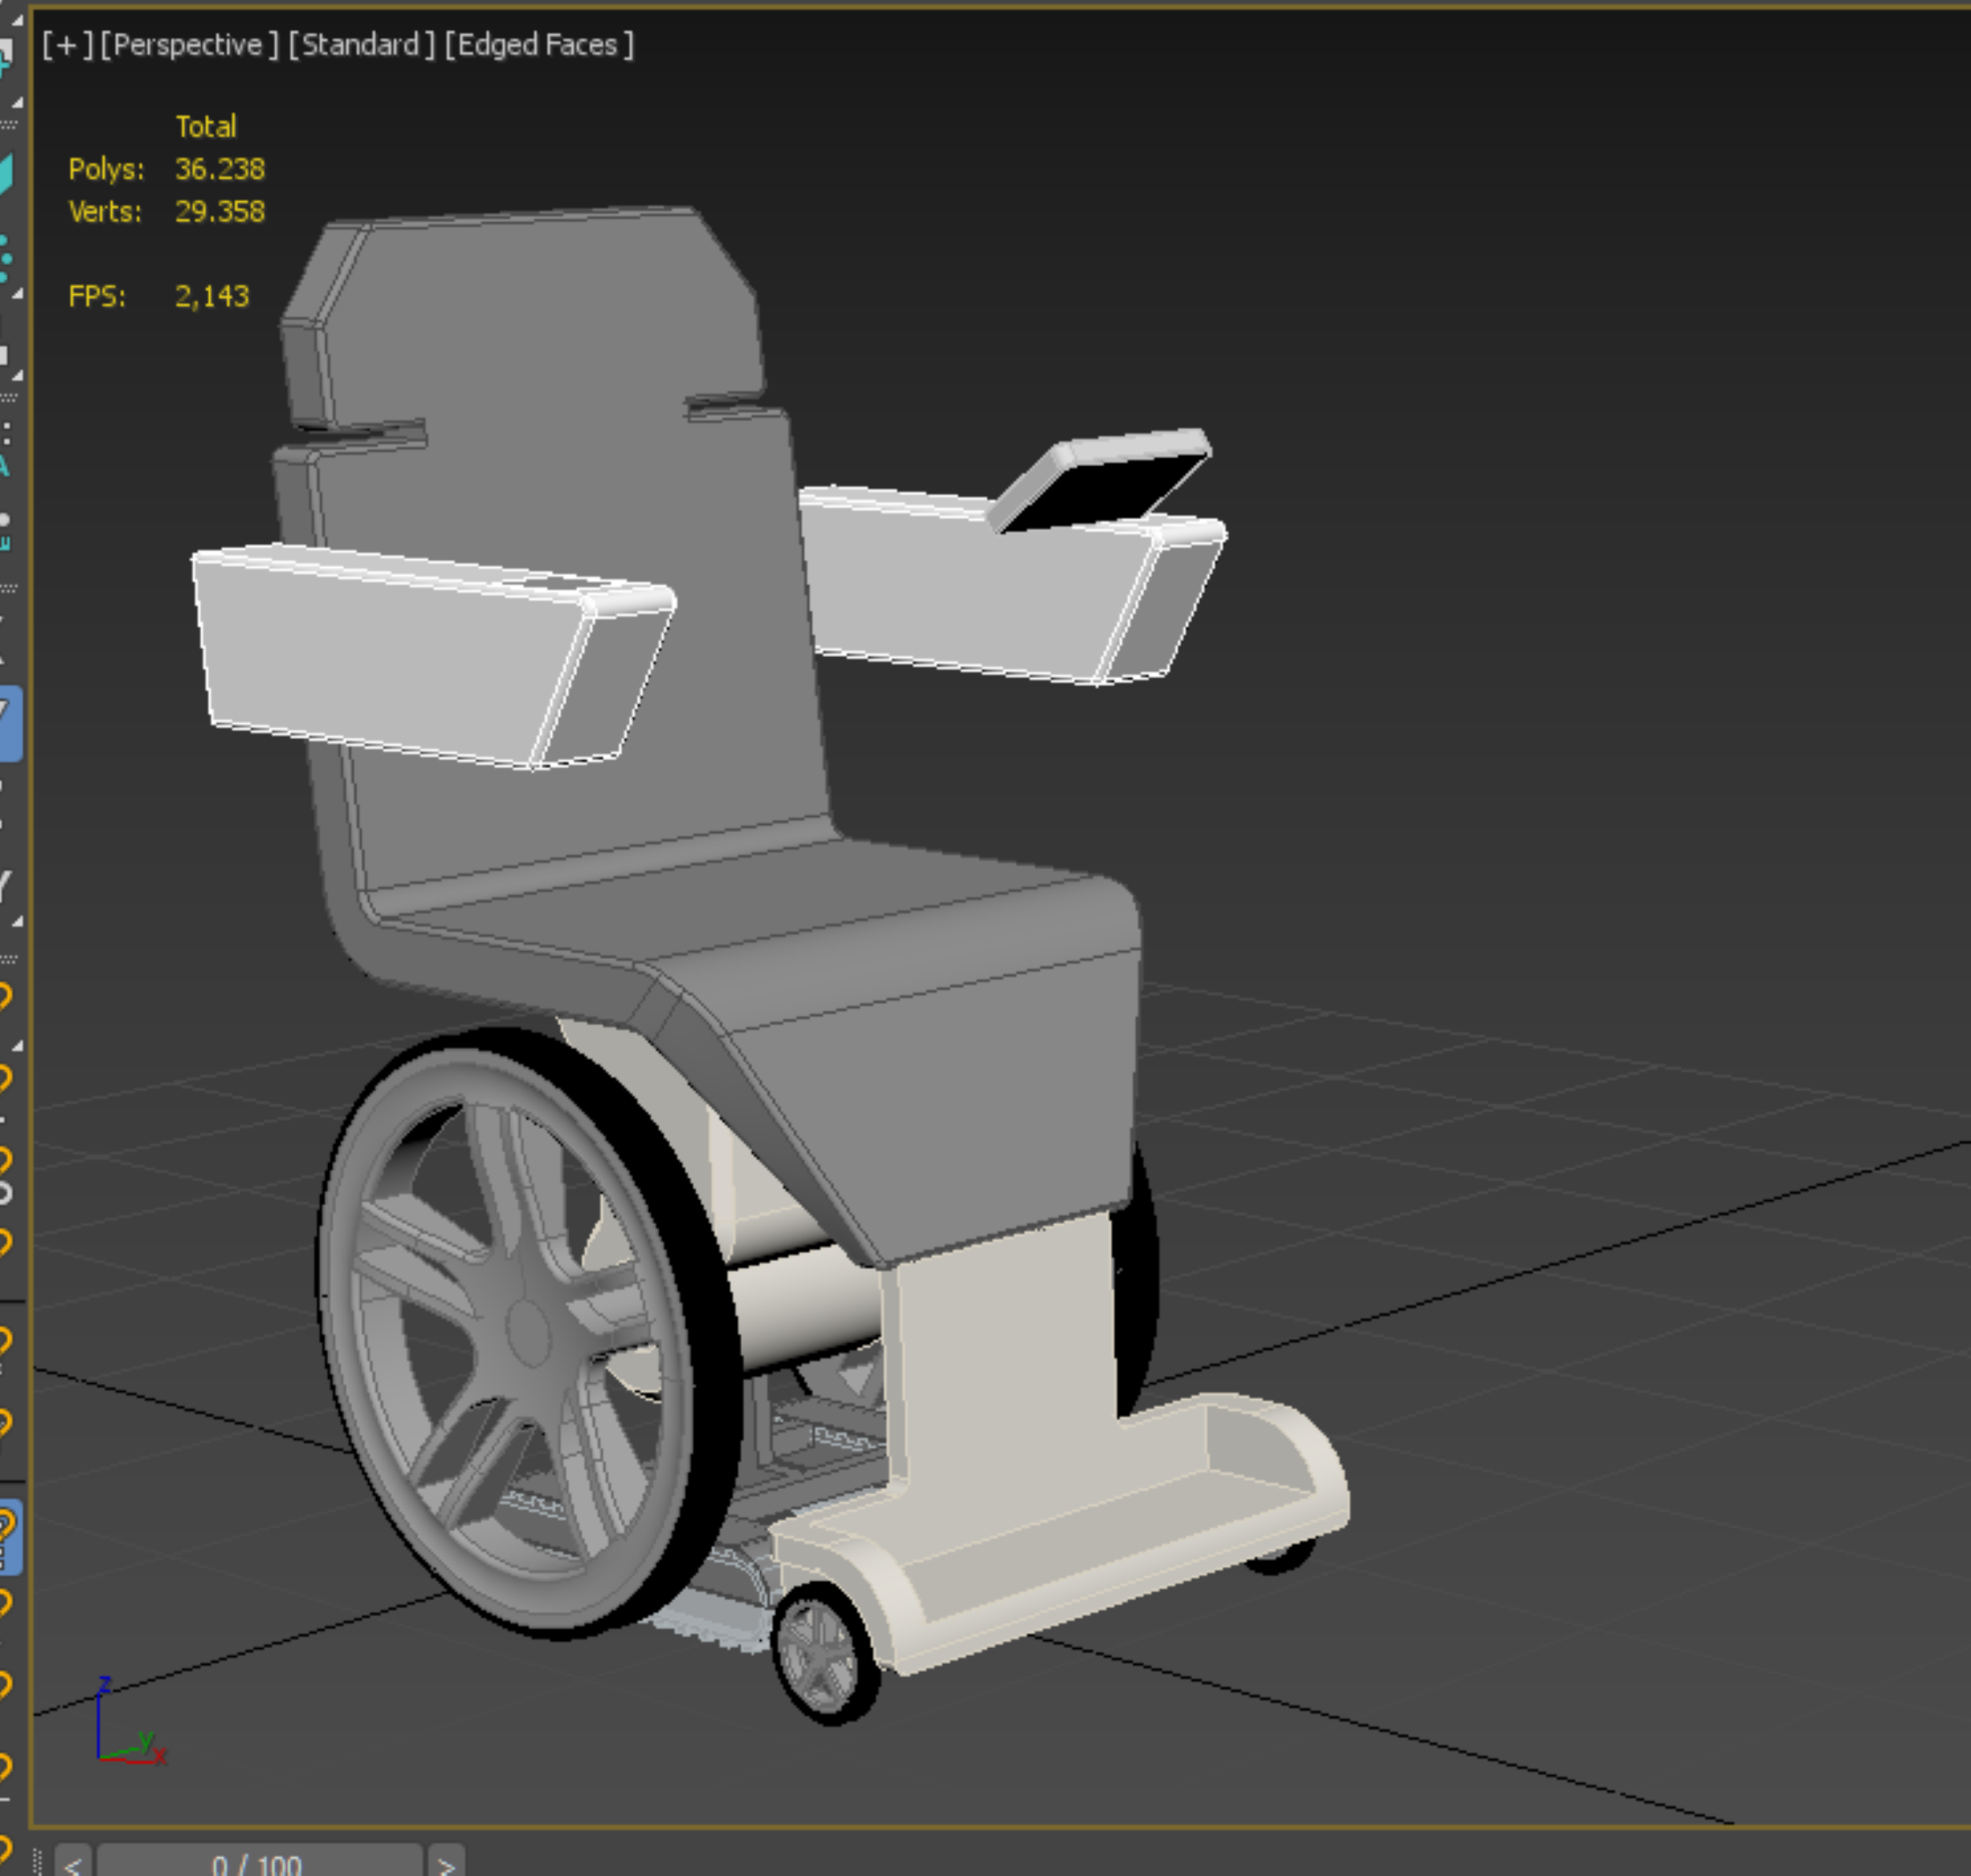Image resolution: width=1971 pixels, height=1876 pixels.
Task: Click the teal letter A toolbar icon
Action: point(4,466)
